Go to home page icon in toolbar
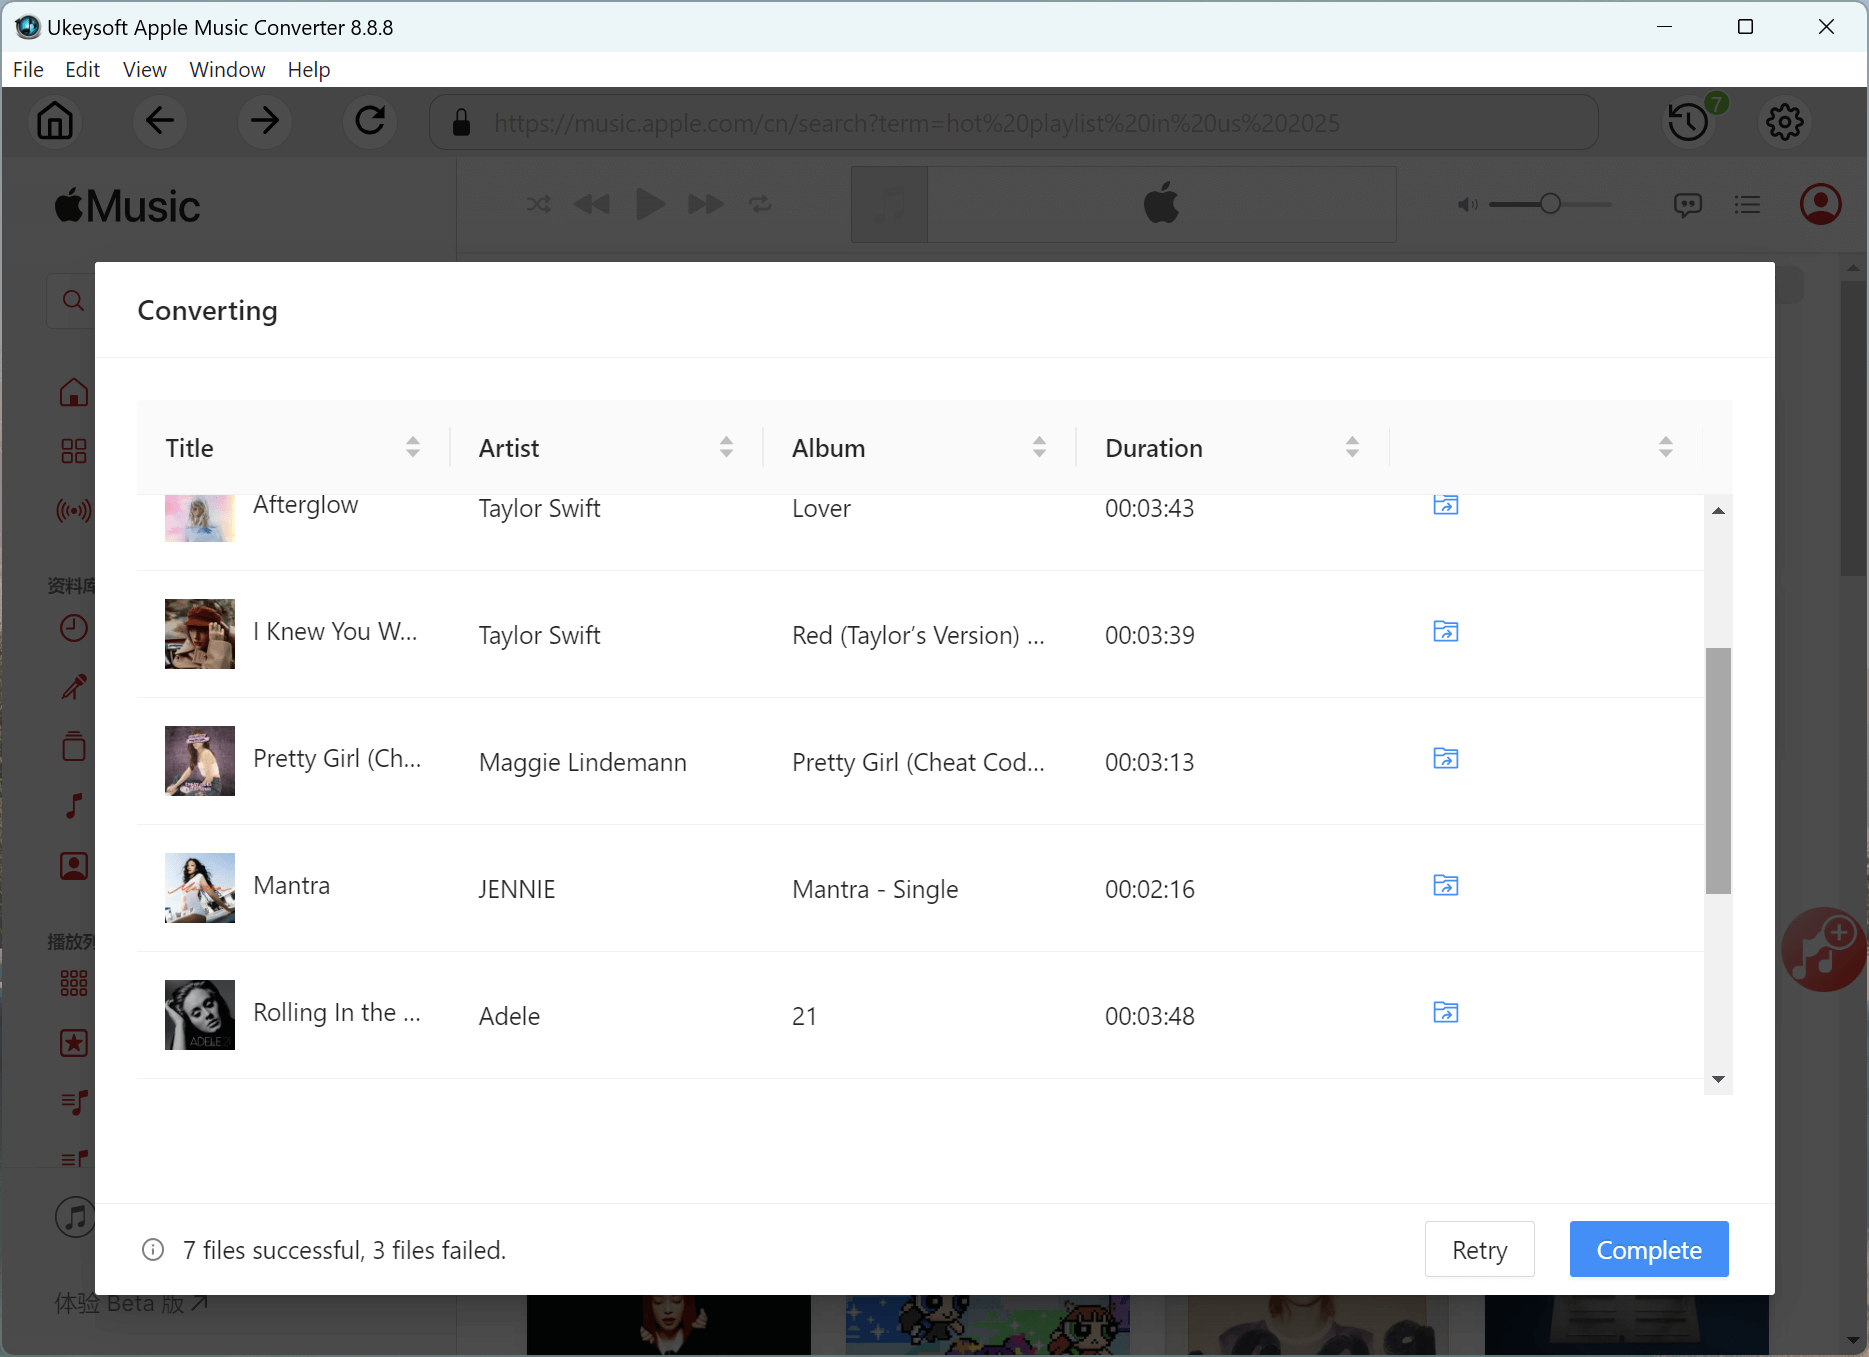 [55, 122]
